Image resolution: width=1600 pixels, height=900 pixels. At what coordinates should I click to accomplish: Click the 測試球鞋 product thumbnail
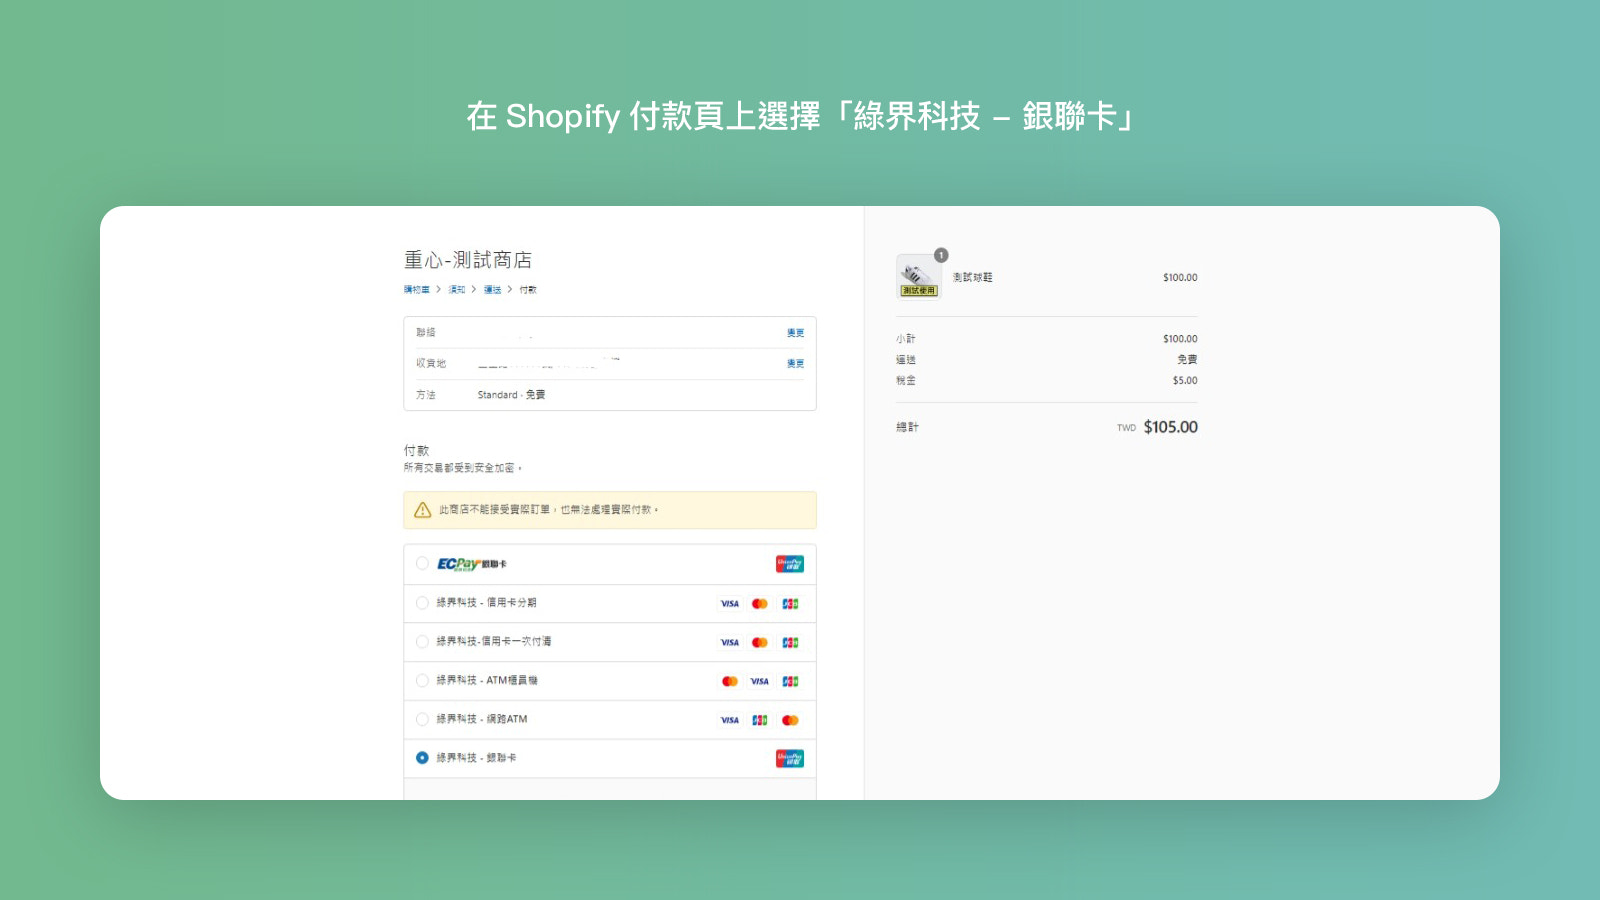pos(918,276)
